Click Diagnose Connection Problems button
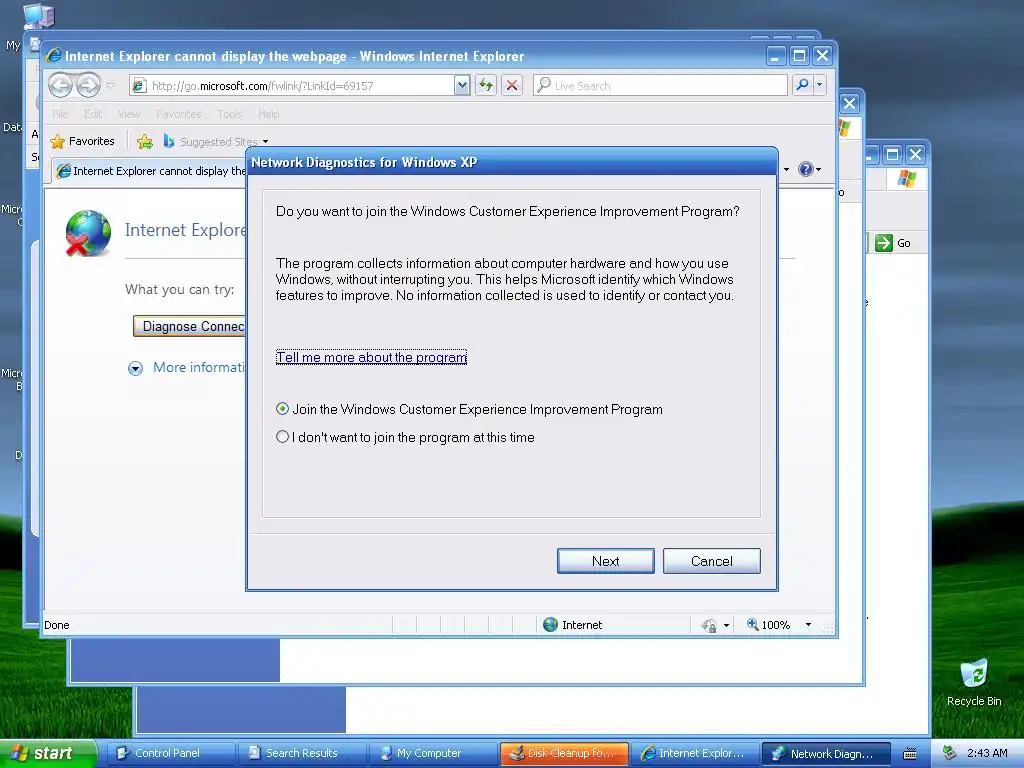 [x=189, y=327]
